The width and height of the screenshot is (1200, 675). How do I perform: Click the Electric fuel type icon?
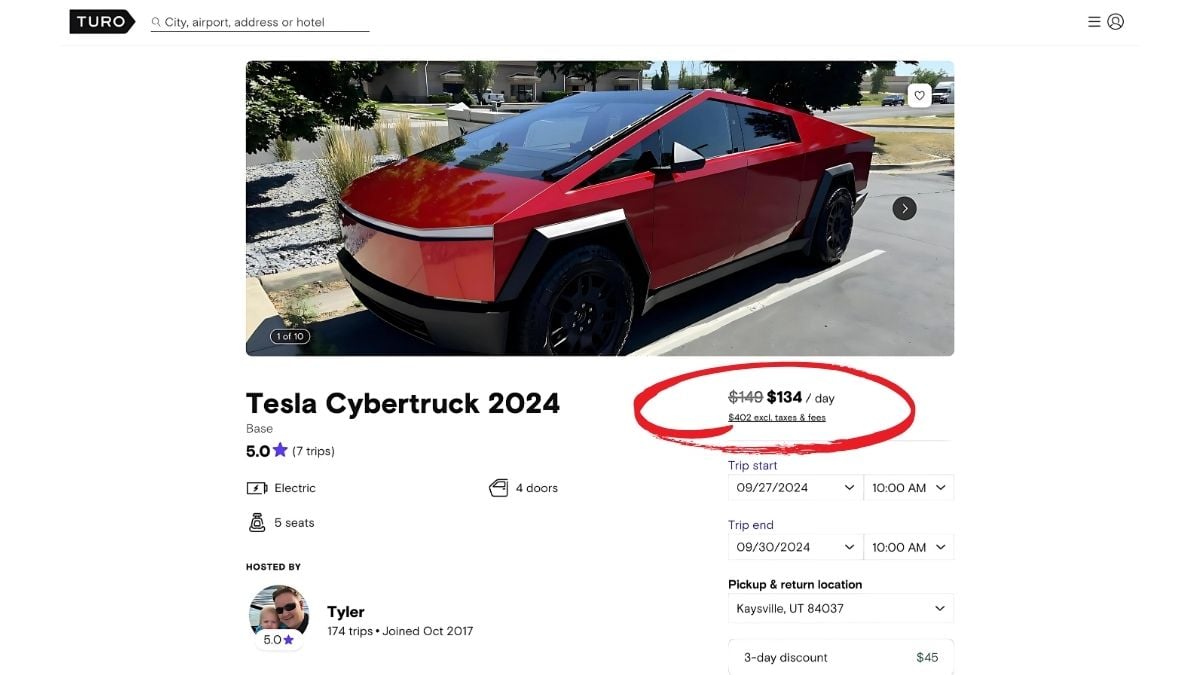pyautogui.click(x=257, y=488)
